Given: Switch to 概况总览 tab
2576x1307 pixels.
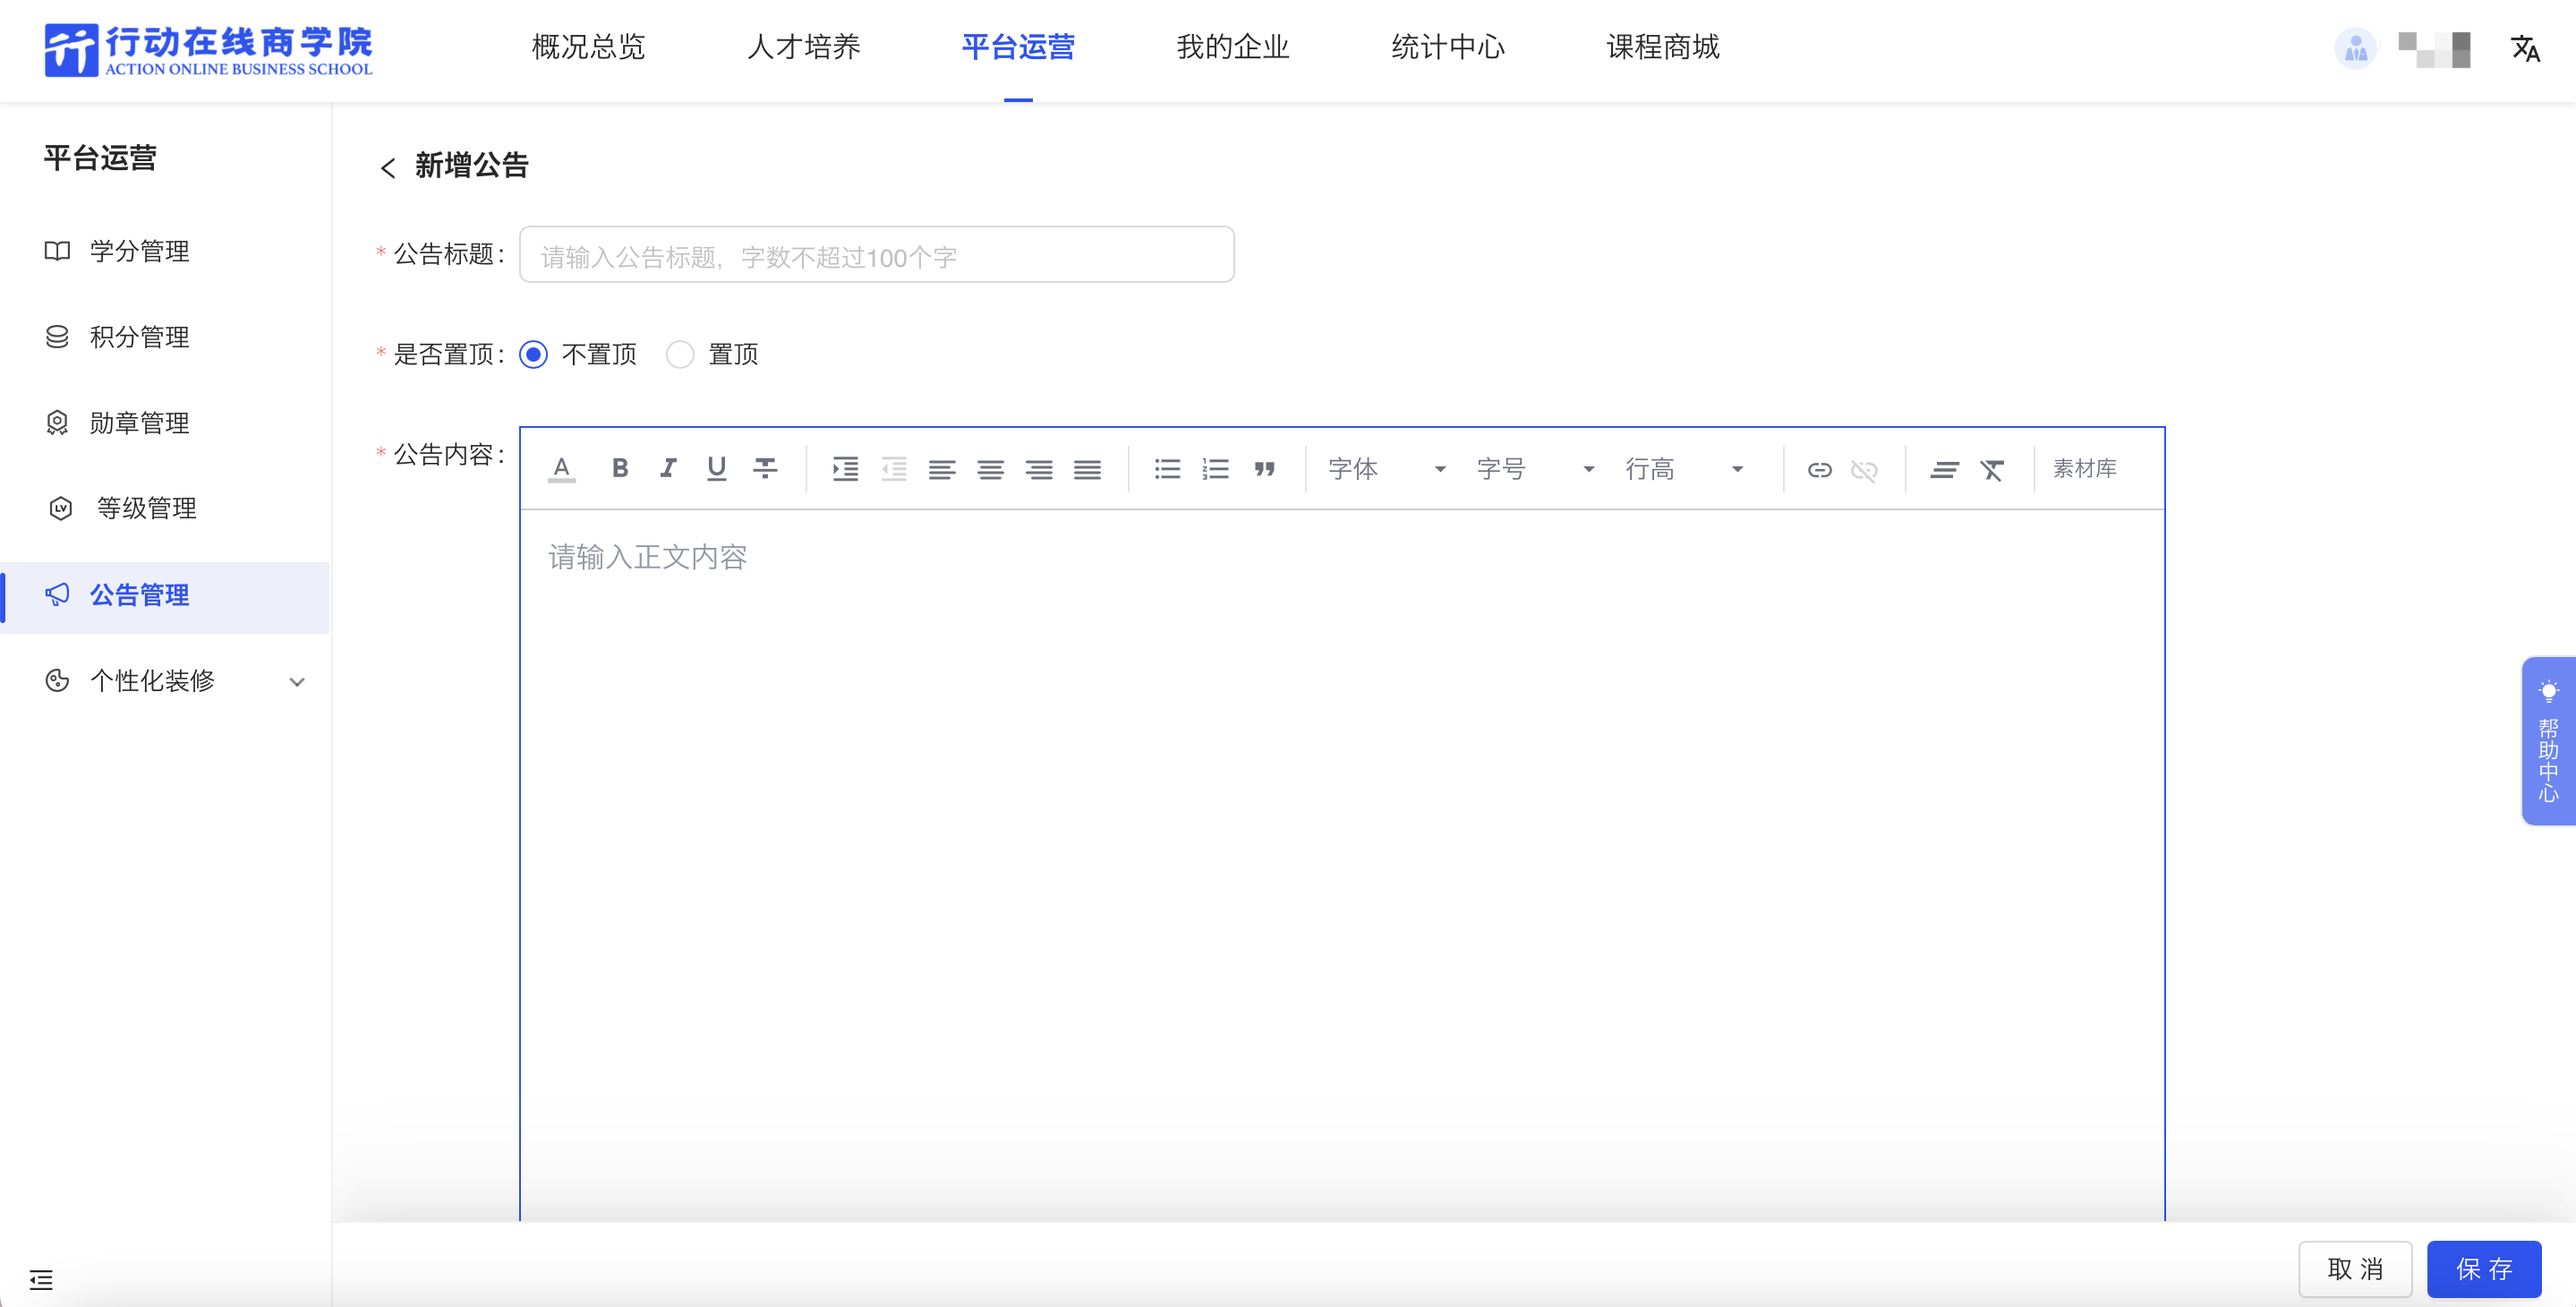Looking at the screenshot, I should click(x=588, y=47).
